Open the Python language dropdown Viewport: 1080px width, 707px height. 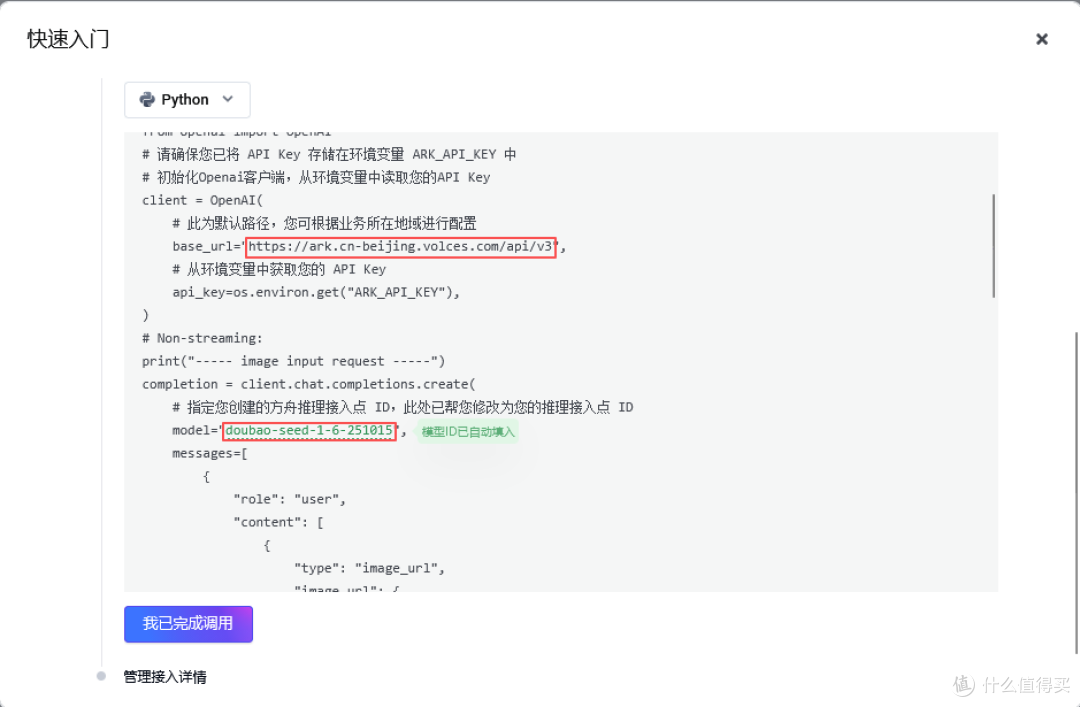[187, 100]
